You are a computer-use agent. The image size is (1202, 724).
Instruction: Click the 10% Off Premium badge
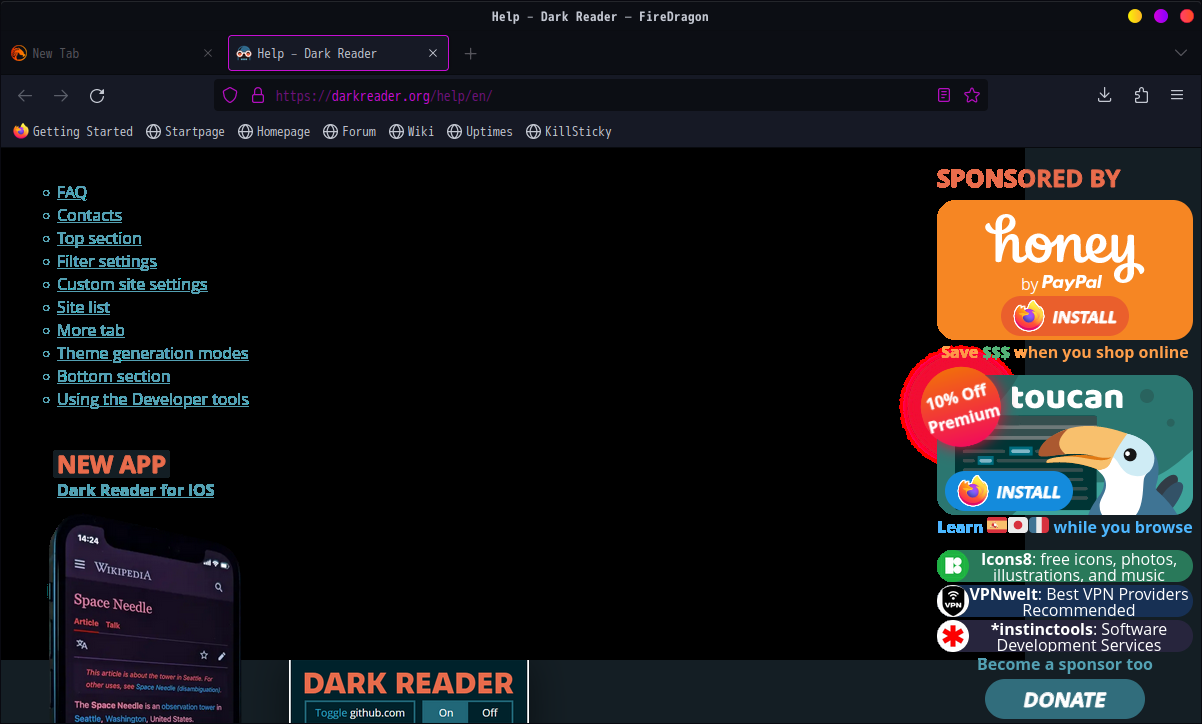click(962, 405)
